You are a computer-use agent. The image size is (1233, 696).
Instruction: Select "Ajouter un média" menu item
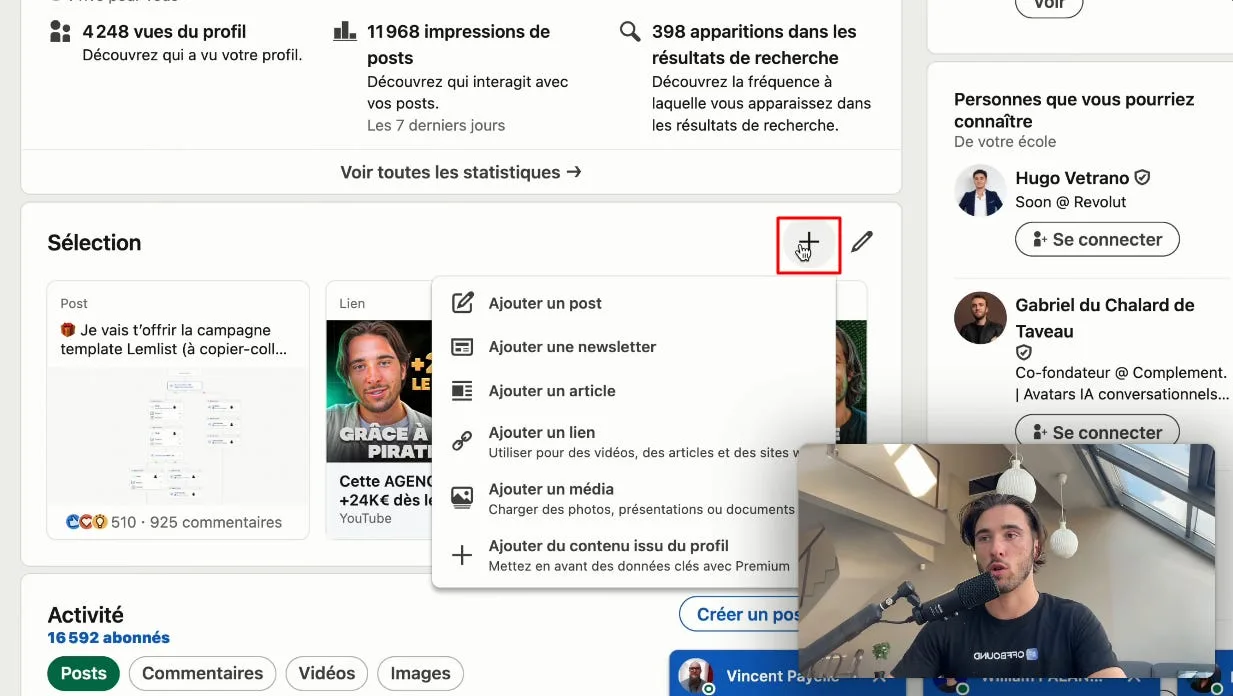click(633, 498)
